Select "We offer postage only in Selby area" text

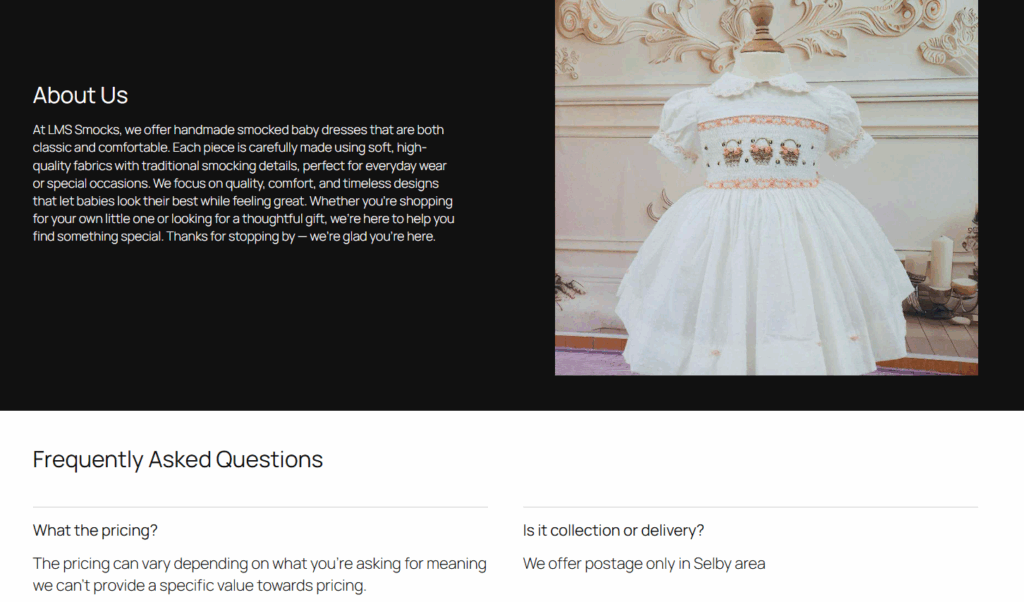[644, 563]
